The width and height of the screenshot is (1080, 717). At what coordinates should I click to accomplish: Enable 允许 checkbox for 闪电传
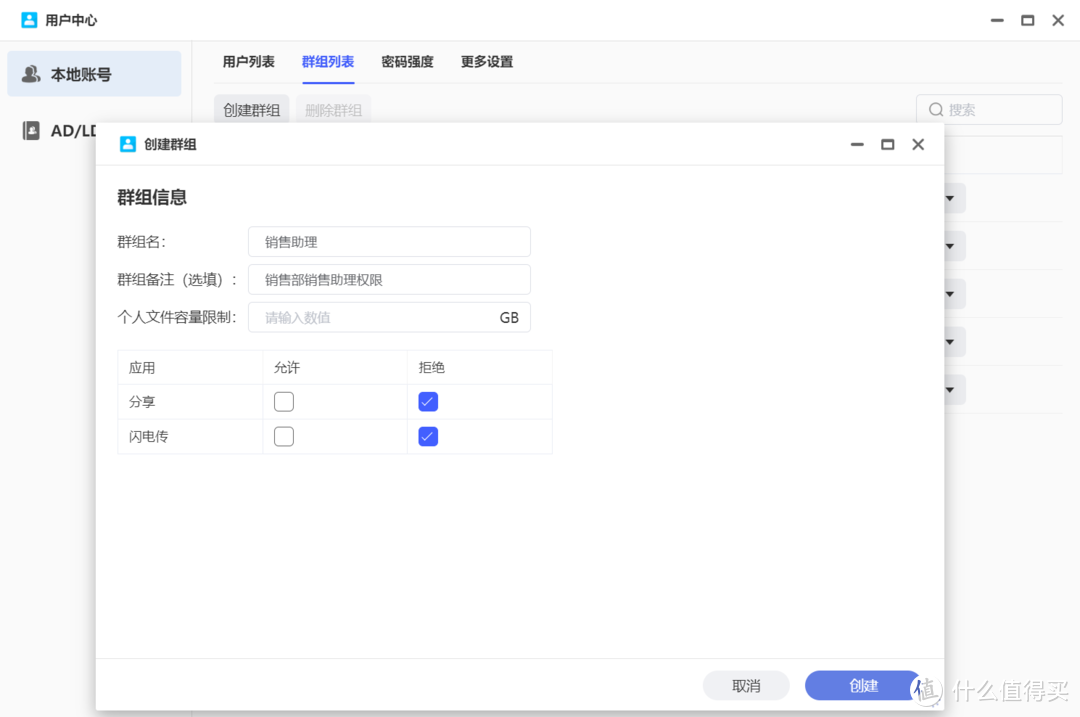(x=284, y=436)
